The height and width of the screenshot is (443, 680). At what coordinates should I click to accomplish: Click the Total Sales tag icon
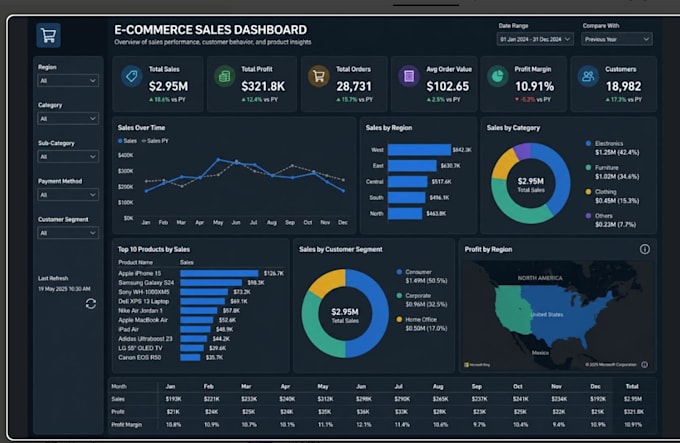(131, 76)
